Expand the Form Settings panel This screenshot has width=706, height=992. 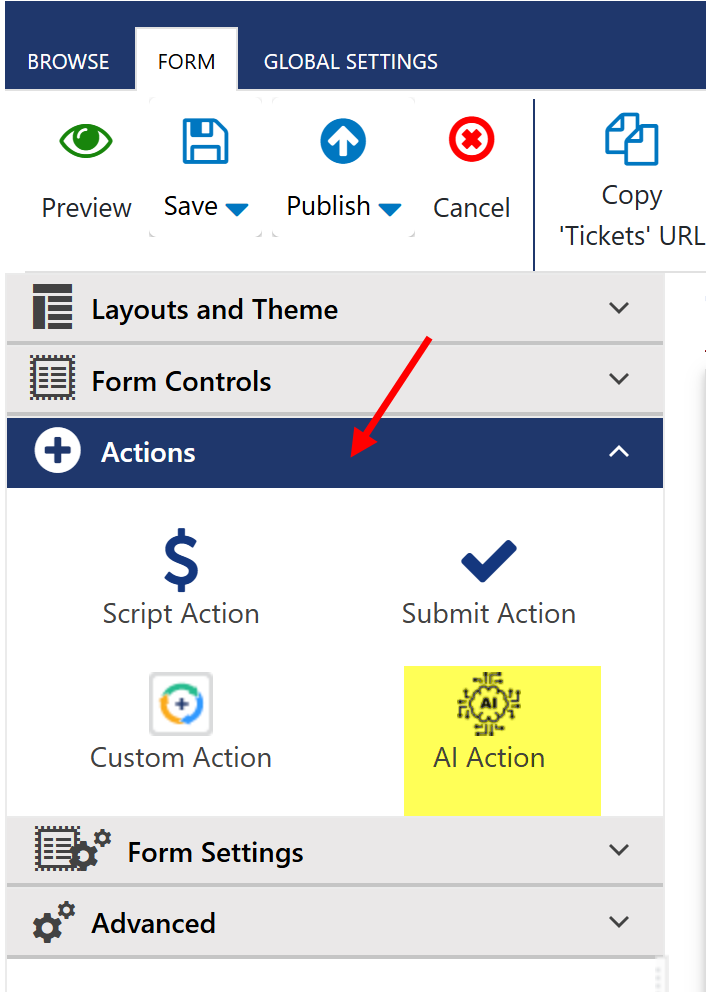(619, 851)
